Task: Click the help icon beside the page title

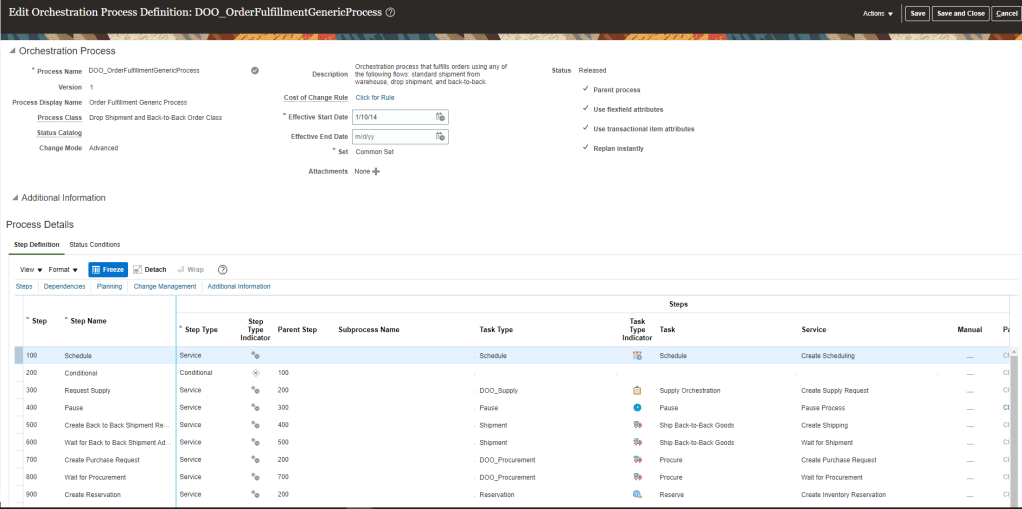Action: point(390,12)
